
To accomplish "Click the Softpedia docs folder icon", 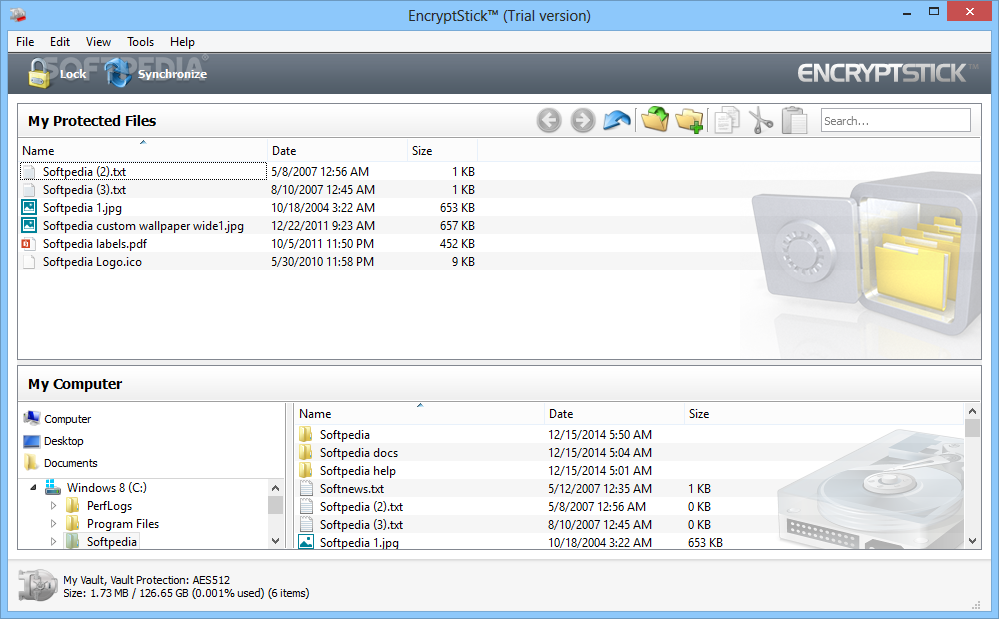I will pos(306,452).
